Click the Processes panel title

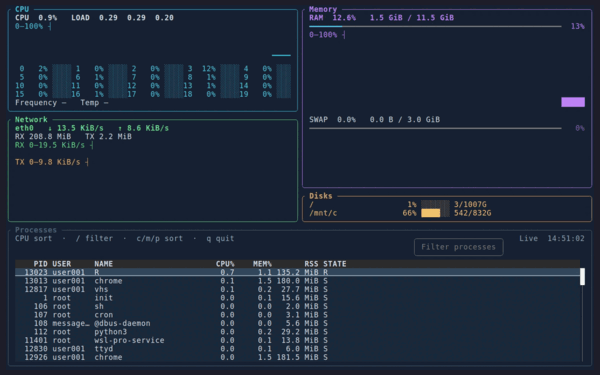point(36,230)
